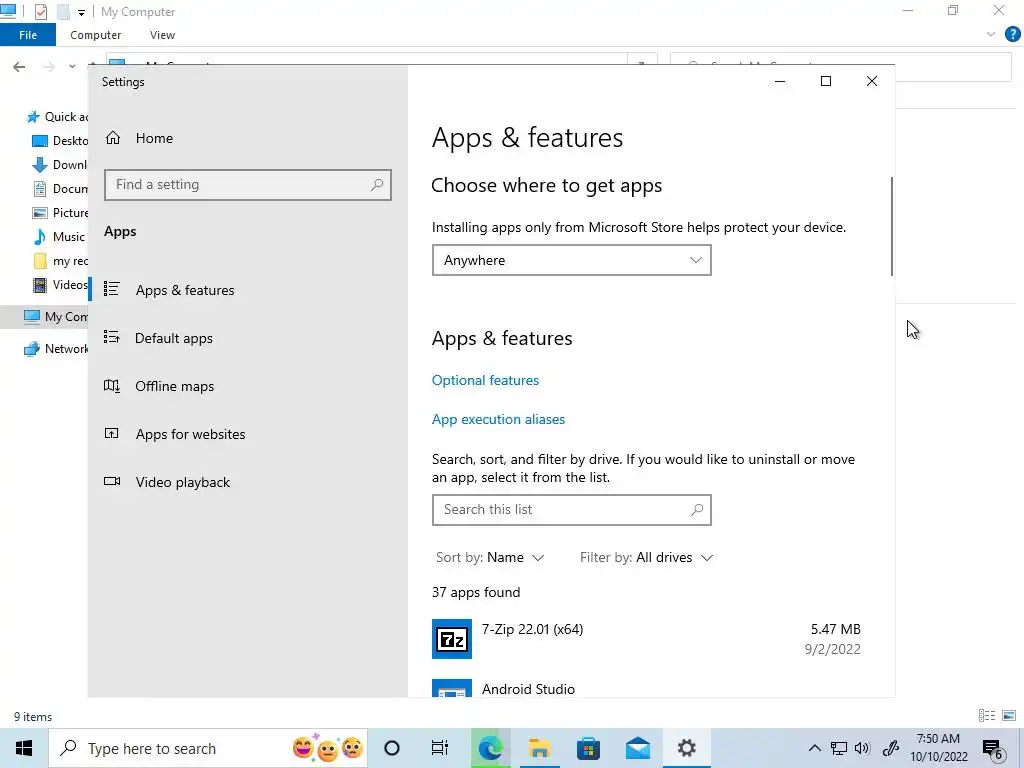This screenshot has height=768, width=1024.
Task: Open Desktop folder in Explorer sidebar
Action: (60, 140)
